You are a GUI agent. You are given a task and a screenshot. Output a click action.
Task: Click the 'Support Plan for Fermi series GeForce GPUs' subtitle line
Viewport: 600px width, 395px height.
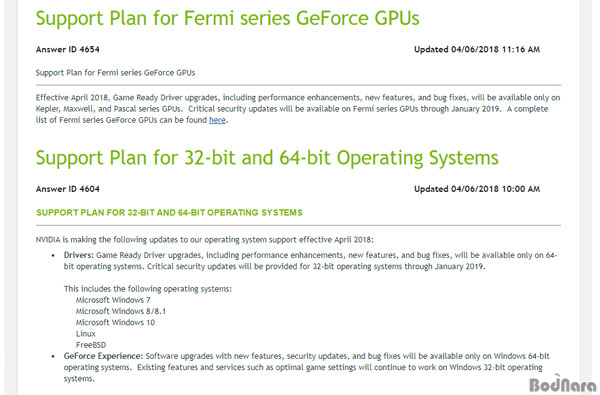(x=115, y=73)
